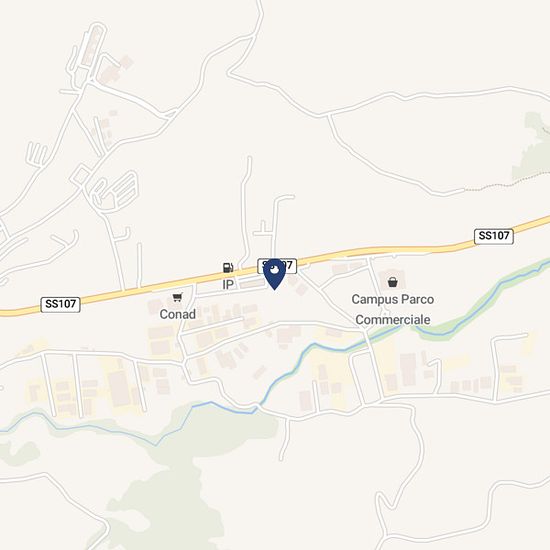Click the SS107 shield at far right
The width and height of the screenshot is (550, 550).
pos(494,236)
